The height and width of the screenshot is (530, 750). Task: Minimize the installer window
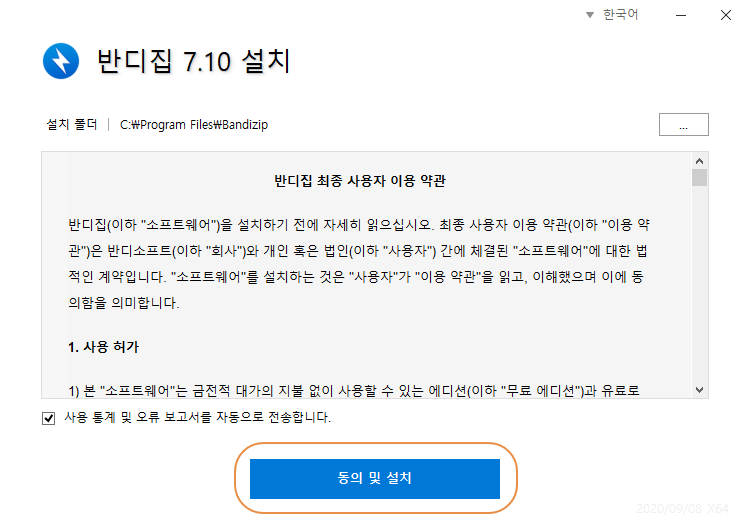tap(681, 15)
